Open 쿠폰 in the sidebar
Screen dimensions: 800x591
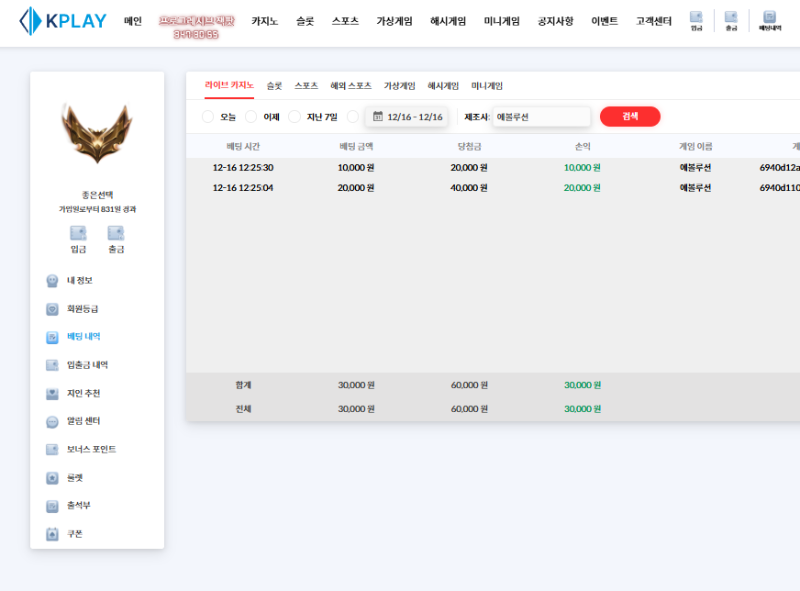(x=74, y=534)
